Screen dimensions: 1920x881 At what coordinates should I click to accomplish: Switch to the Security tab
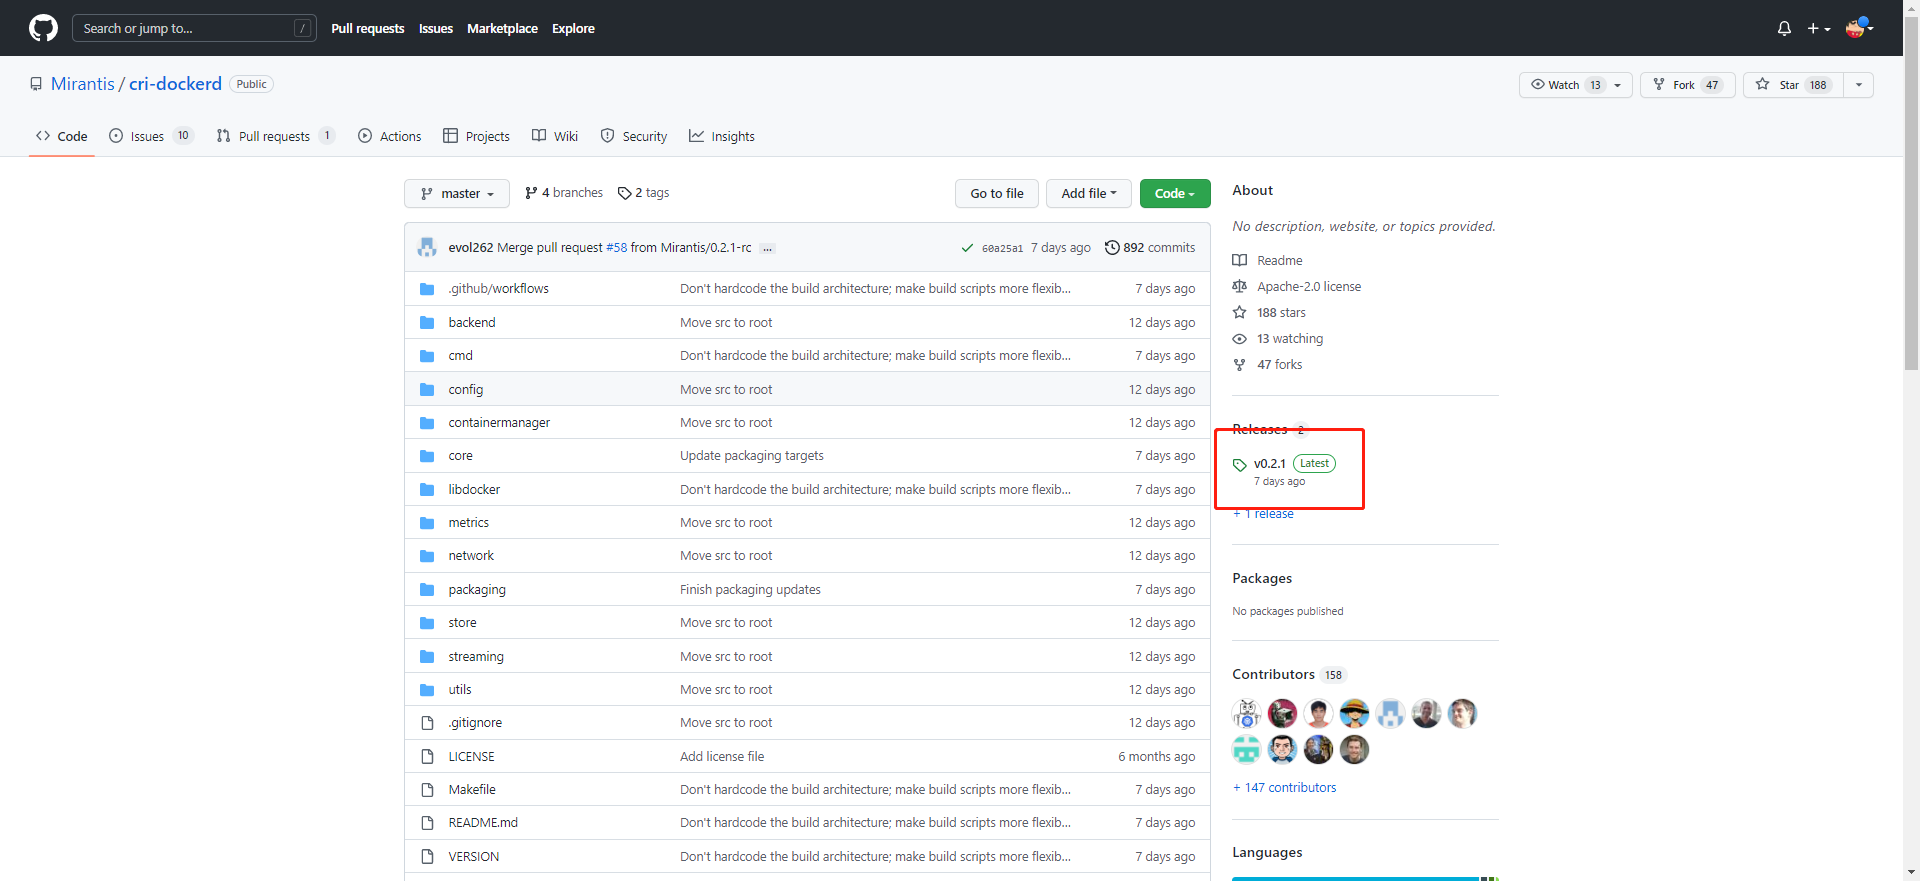[634, 136]
